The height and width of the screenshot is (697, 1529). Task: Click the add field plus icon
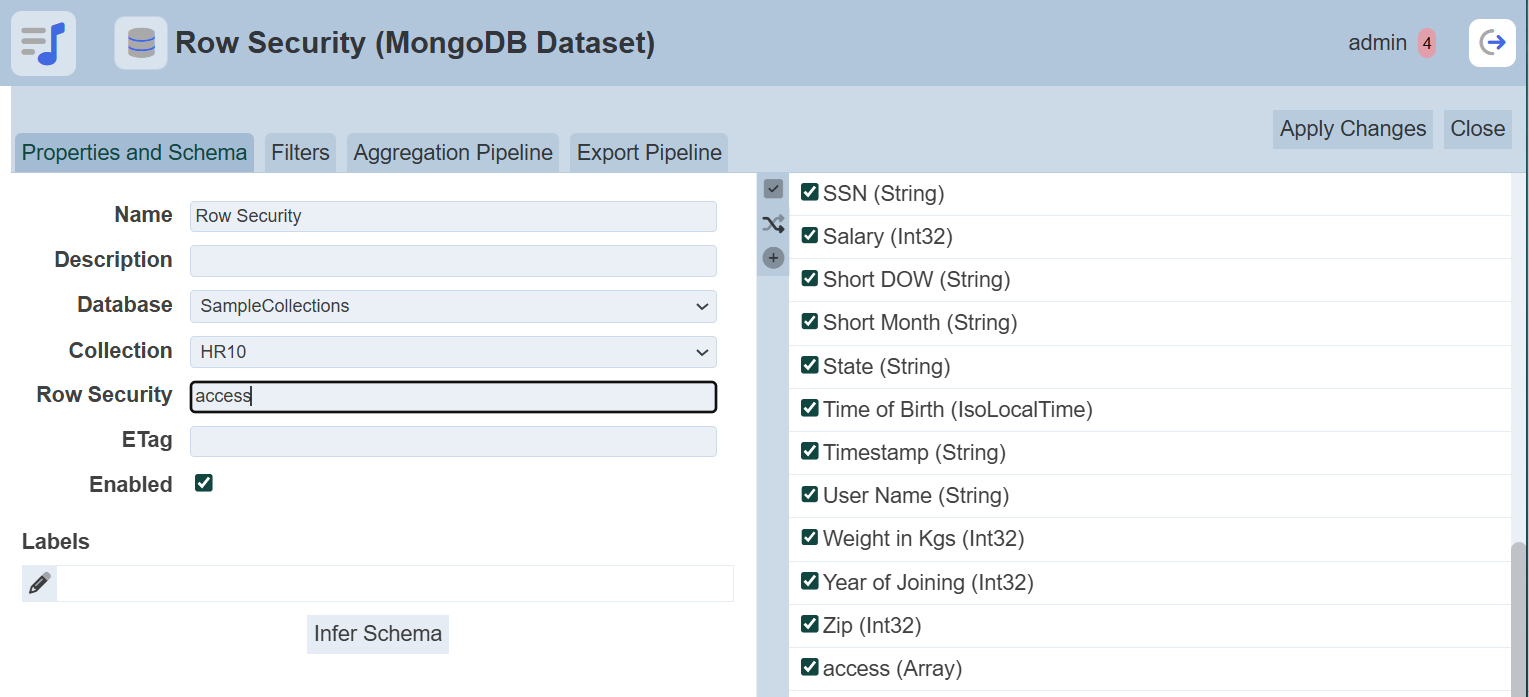click(x=773, y=258)
